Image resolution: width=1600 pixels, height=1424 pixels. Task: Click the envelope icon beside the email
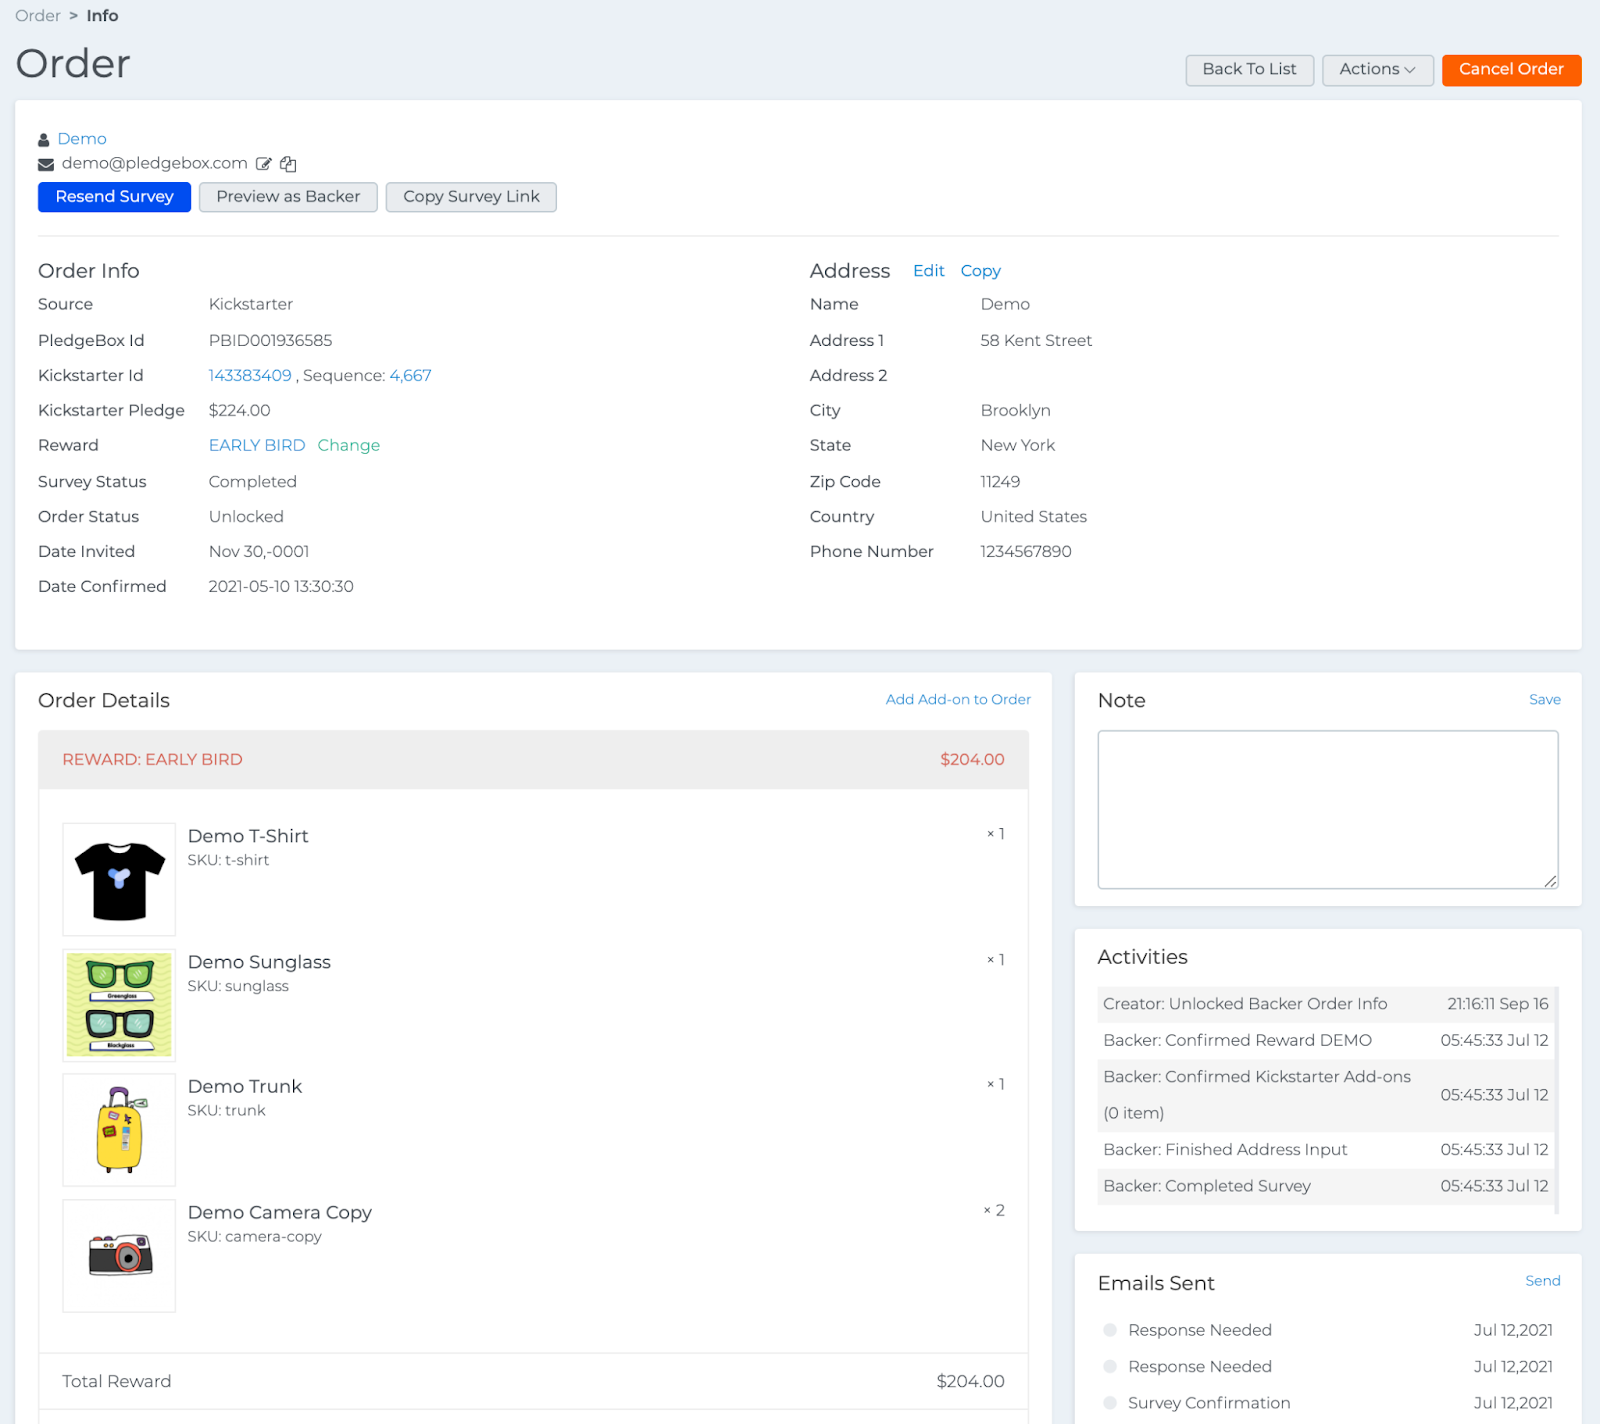click(x=46, y=164)
